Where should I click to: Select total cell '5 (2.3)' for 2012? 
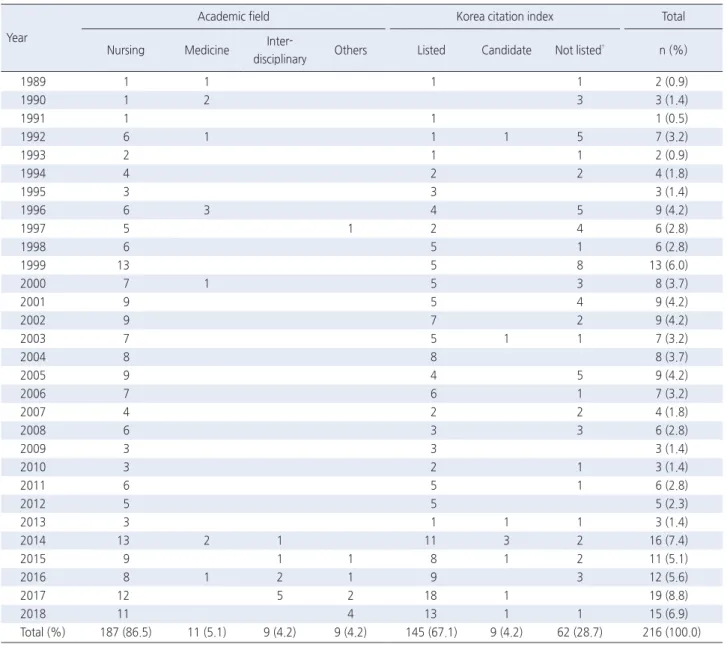click(671, 504)
